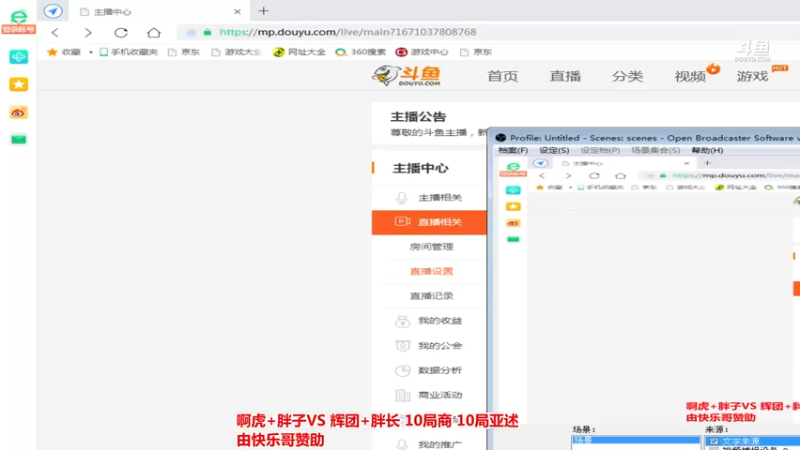Open a new browser tab
The width and height of the screenshot is (800, 450).
pyautogui.click(x=263, y=11)
